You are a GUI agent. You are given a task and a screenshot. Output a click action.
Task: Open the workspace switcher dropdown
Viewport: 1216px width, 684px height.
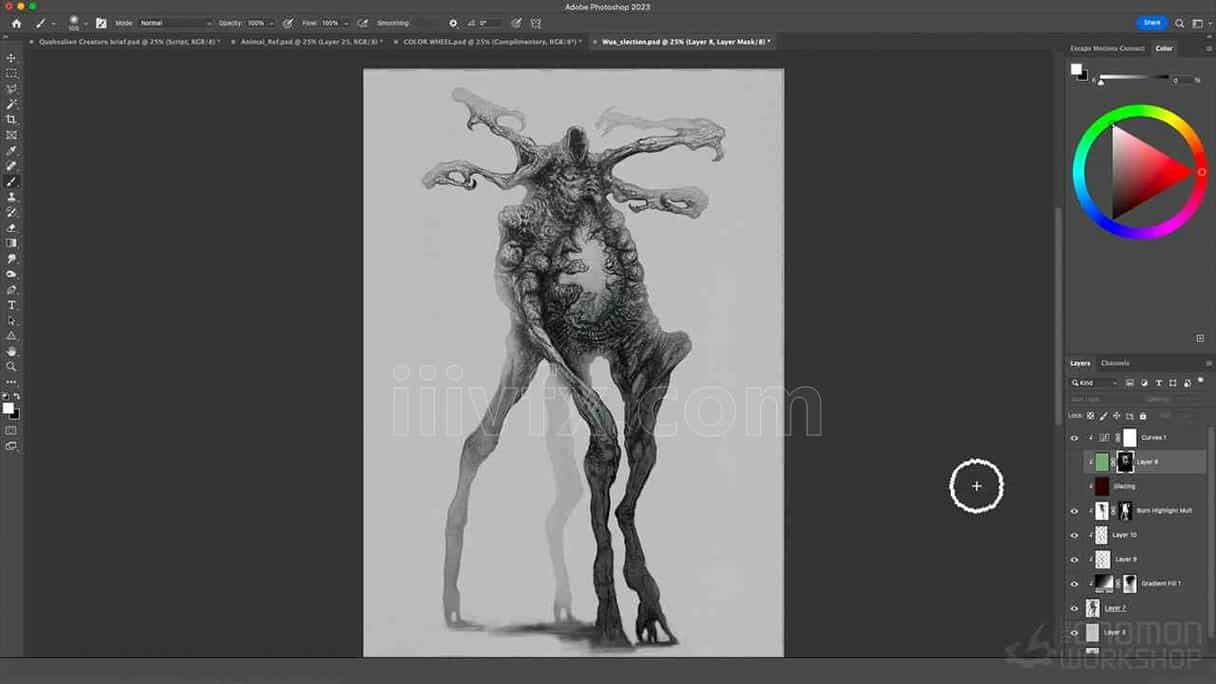point(1198,23)
